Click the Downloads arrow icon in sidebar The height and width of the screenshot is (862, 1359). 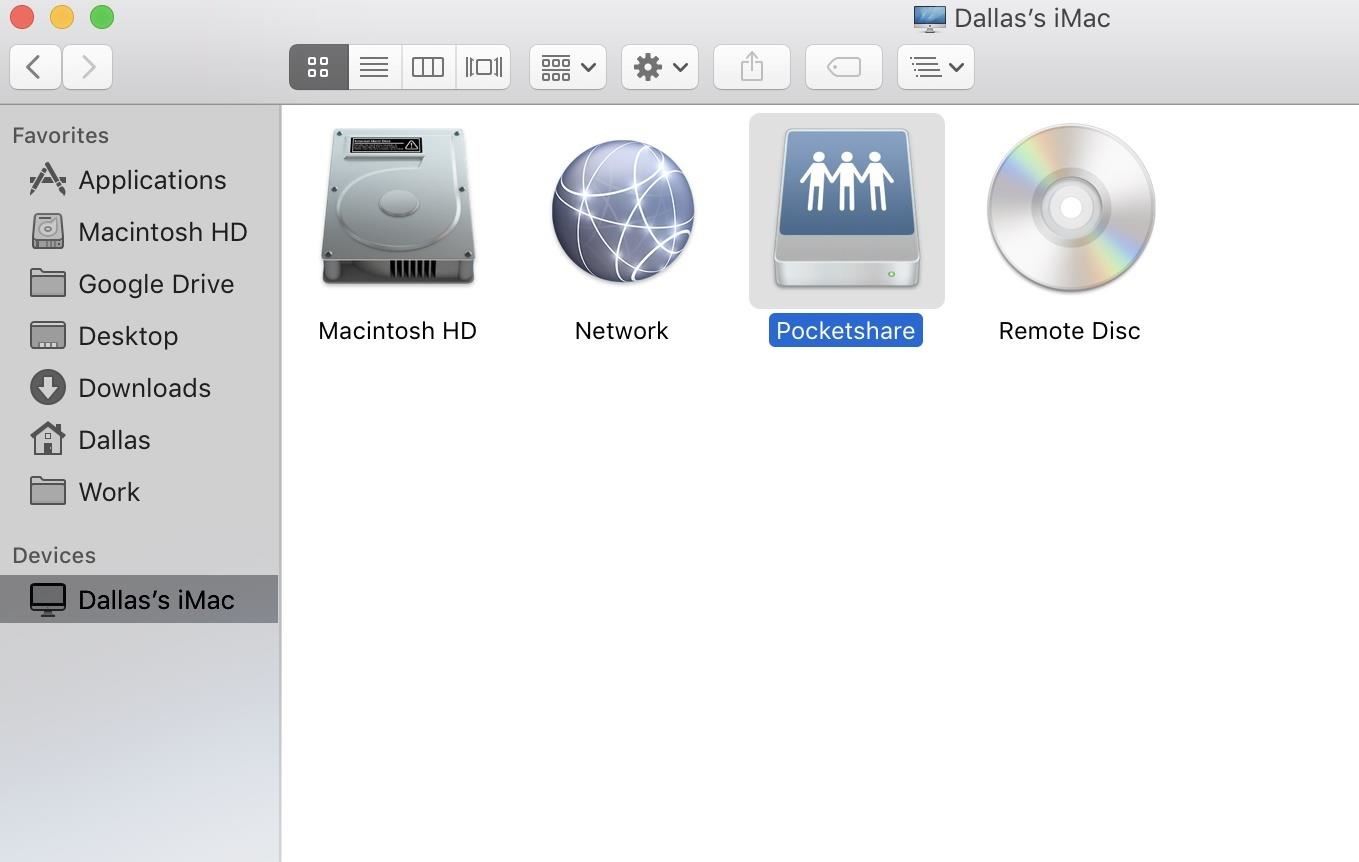click(x=47, y=388)
